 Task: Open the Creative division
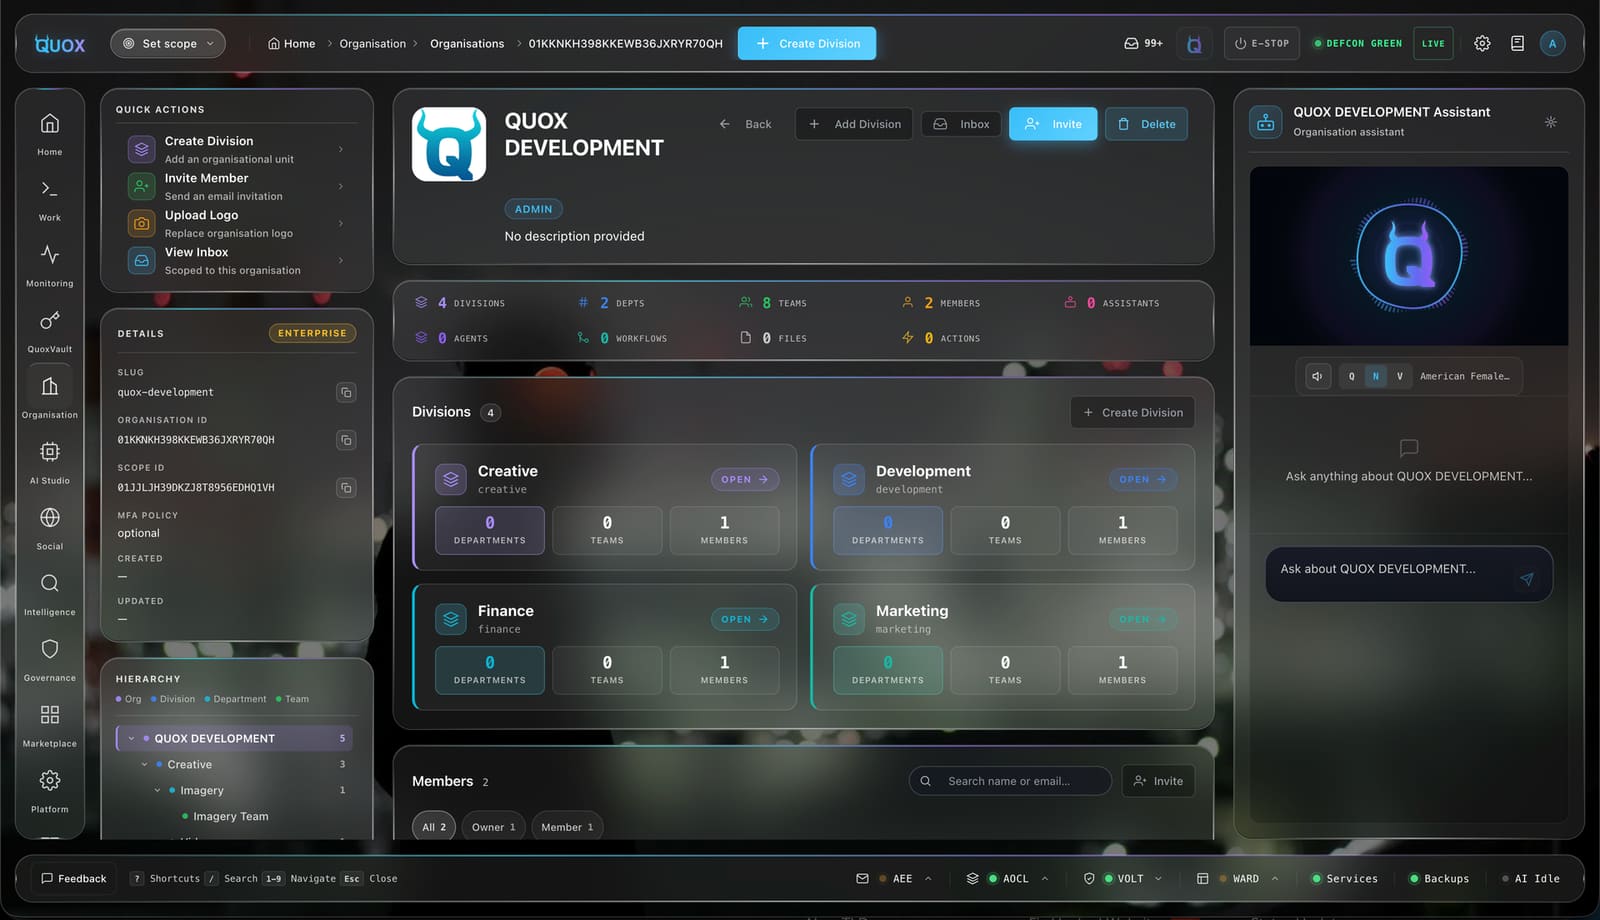[x=744, y=479]
